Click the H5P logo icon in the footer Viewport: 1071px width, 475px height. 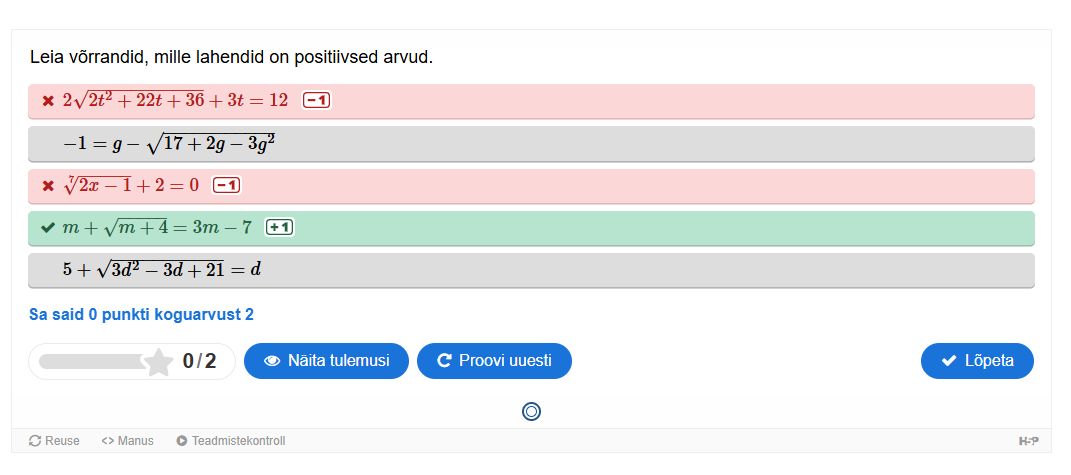(x=1028, y=441)
